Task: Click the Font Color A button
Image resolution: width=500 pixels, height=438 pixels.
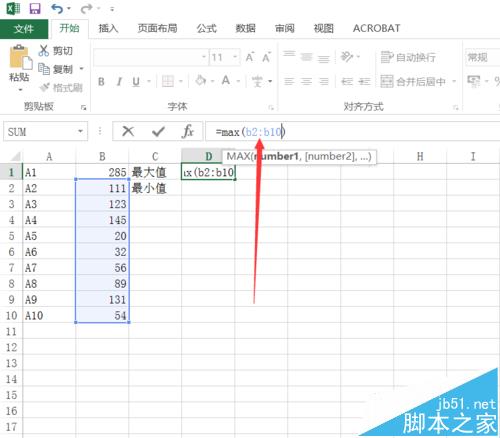Action: click(x=226, y=81)
